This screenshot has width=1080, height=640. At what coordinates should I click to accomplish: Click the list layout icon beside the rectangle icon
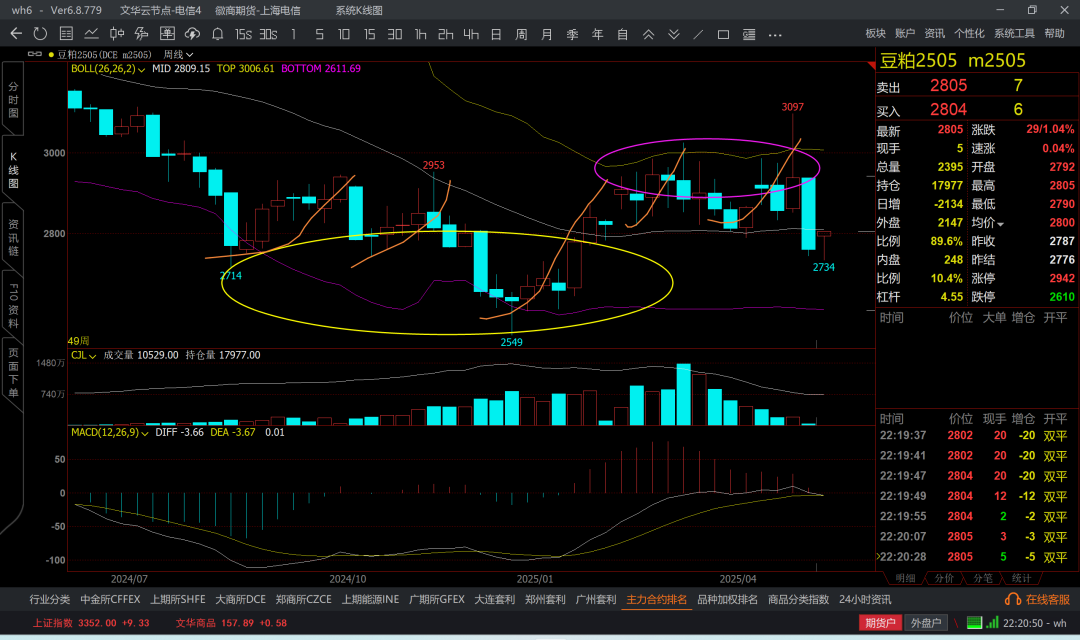749,34
